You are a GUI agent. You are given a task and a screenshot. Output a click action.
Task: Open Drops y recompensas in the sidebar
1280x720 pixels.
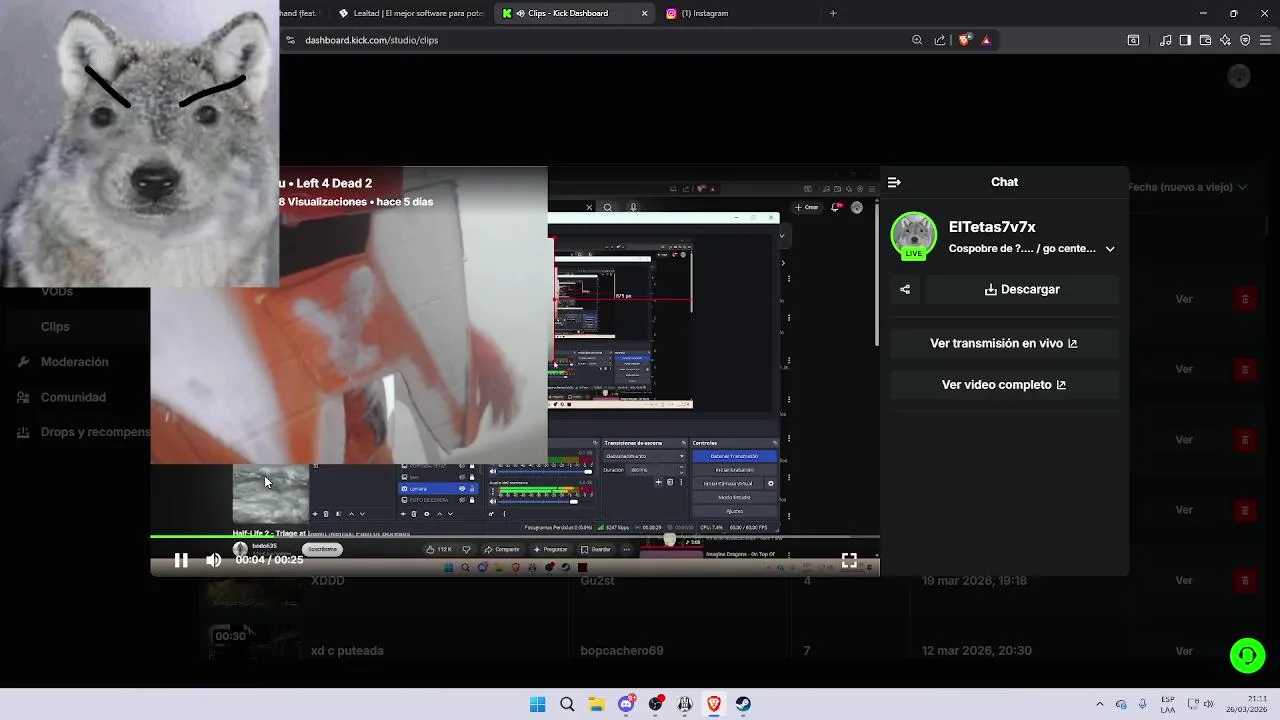tap(84, 432)
